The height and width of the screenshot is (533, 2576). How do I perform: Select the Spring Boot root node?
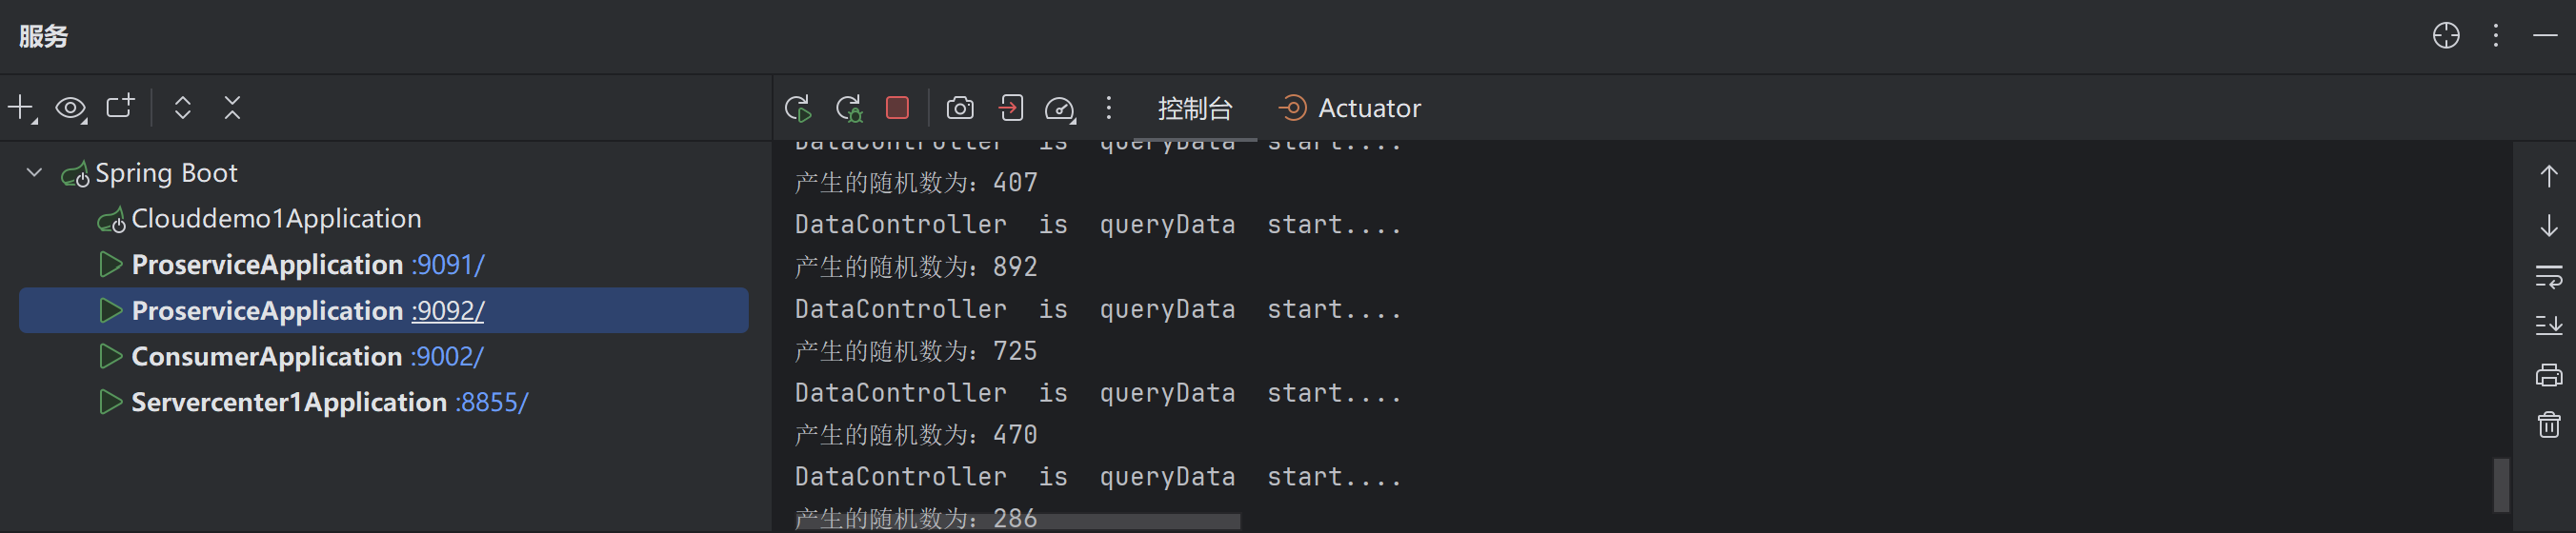click(166, 173)
